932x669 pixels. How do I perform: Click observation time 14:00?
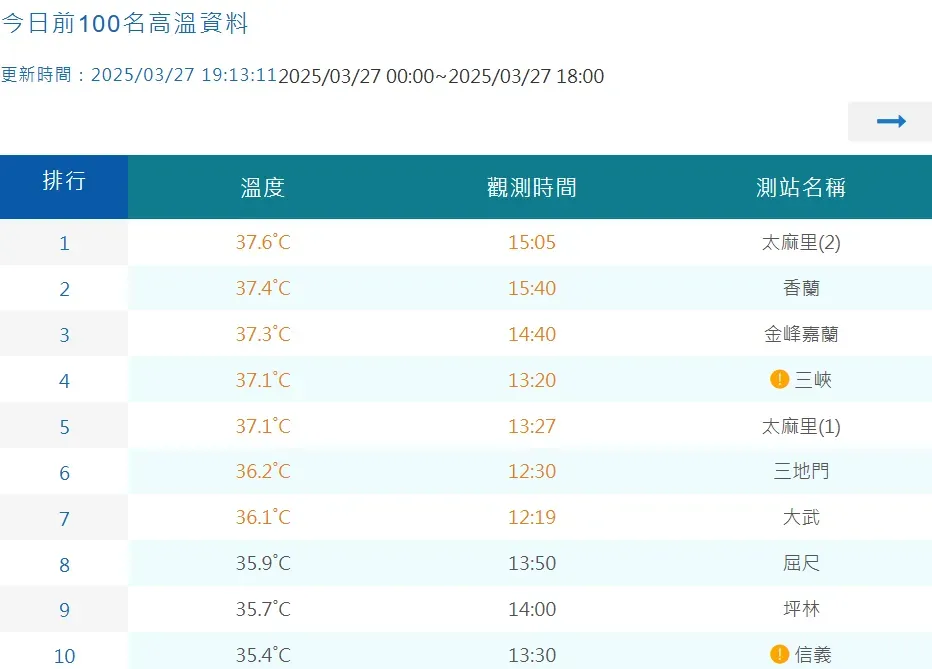(531, 608)
